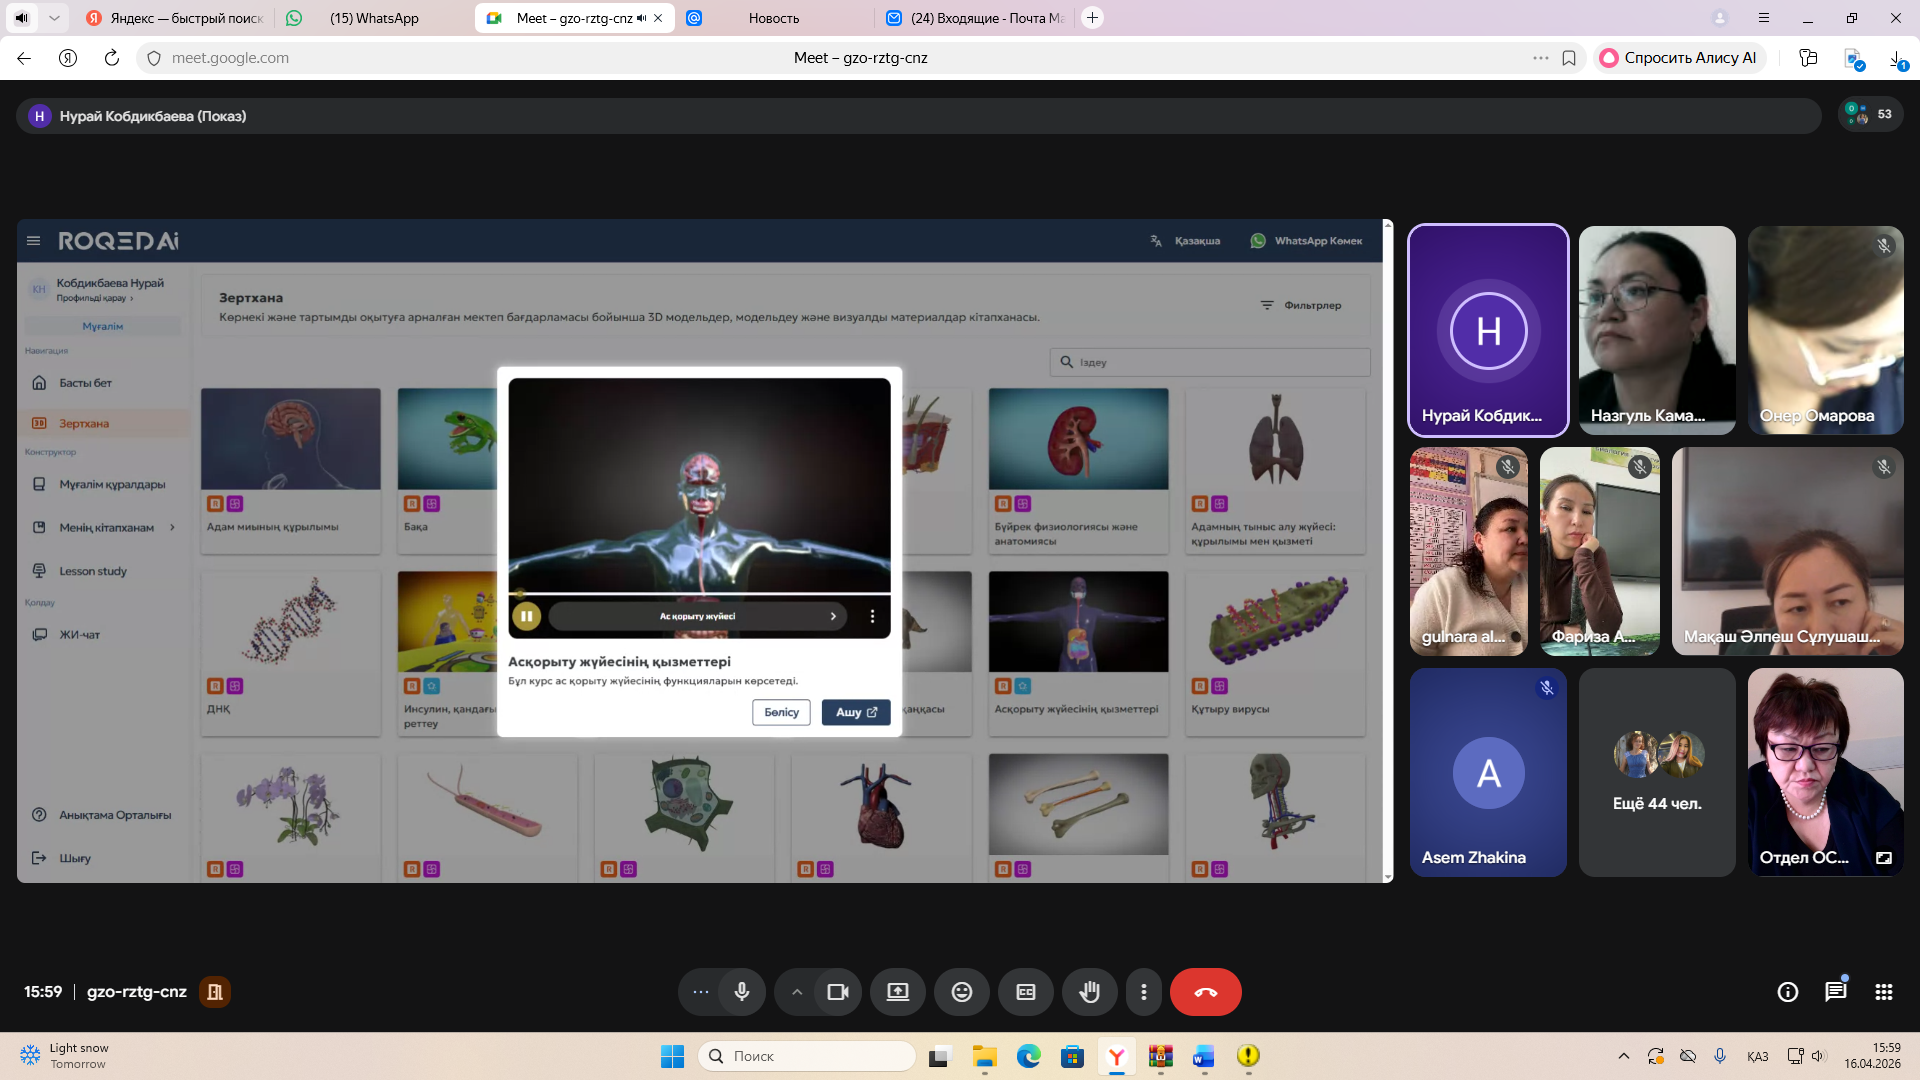This screenshot has height=1080, width=1920.
Task: Open the activities grid icon
Action: click(x=1883, y=992)
